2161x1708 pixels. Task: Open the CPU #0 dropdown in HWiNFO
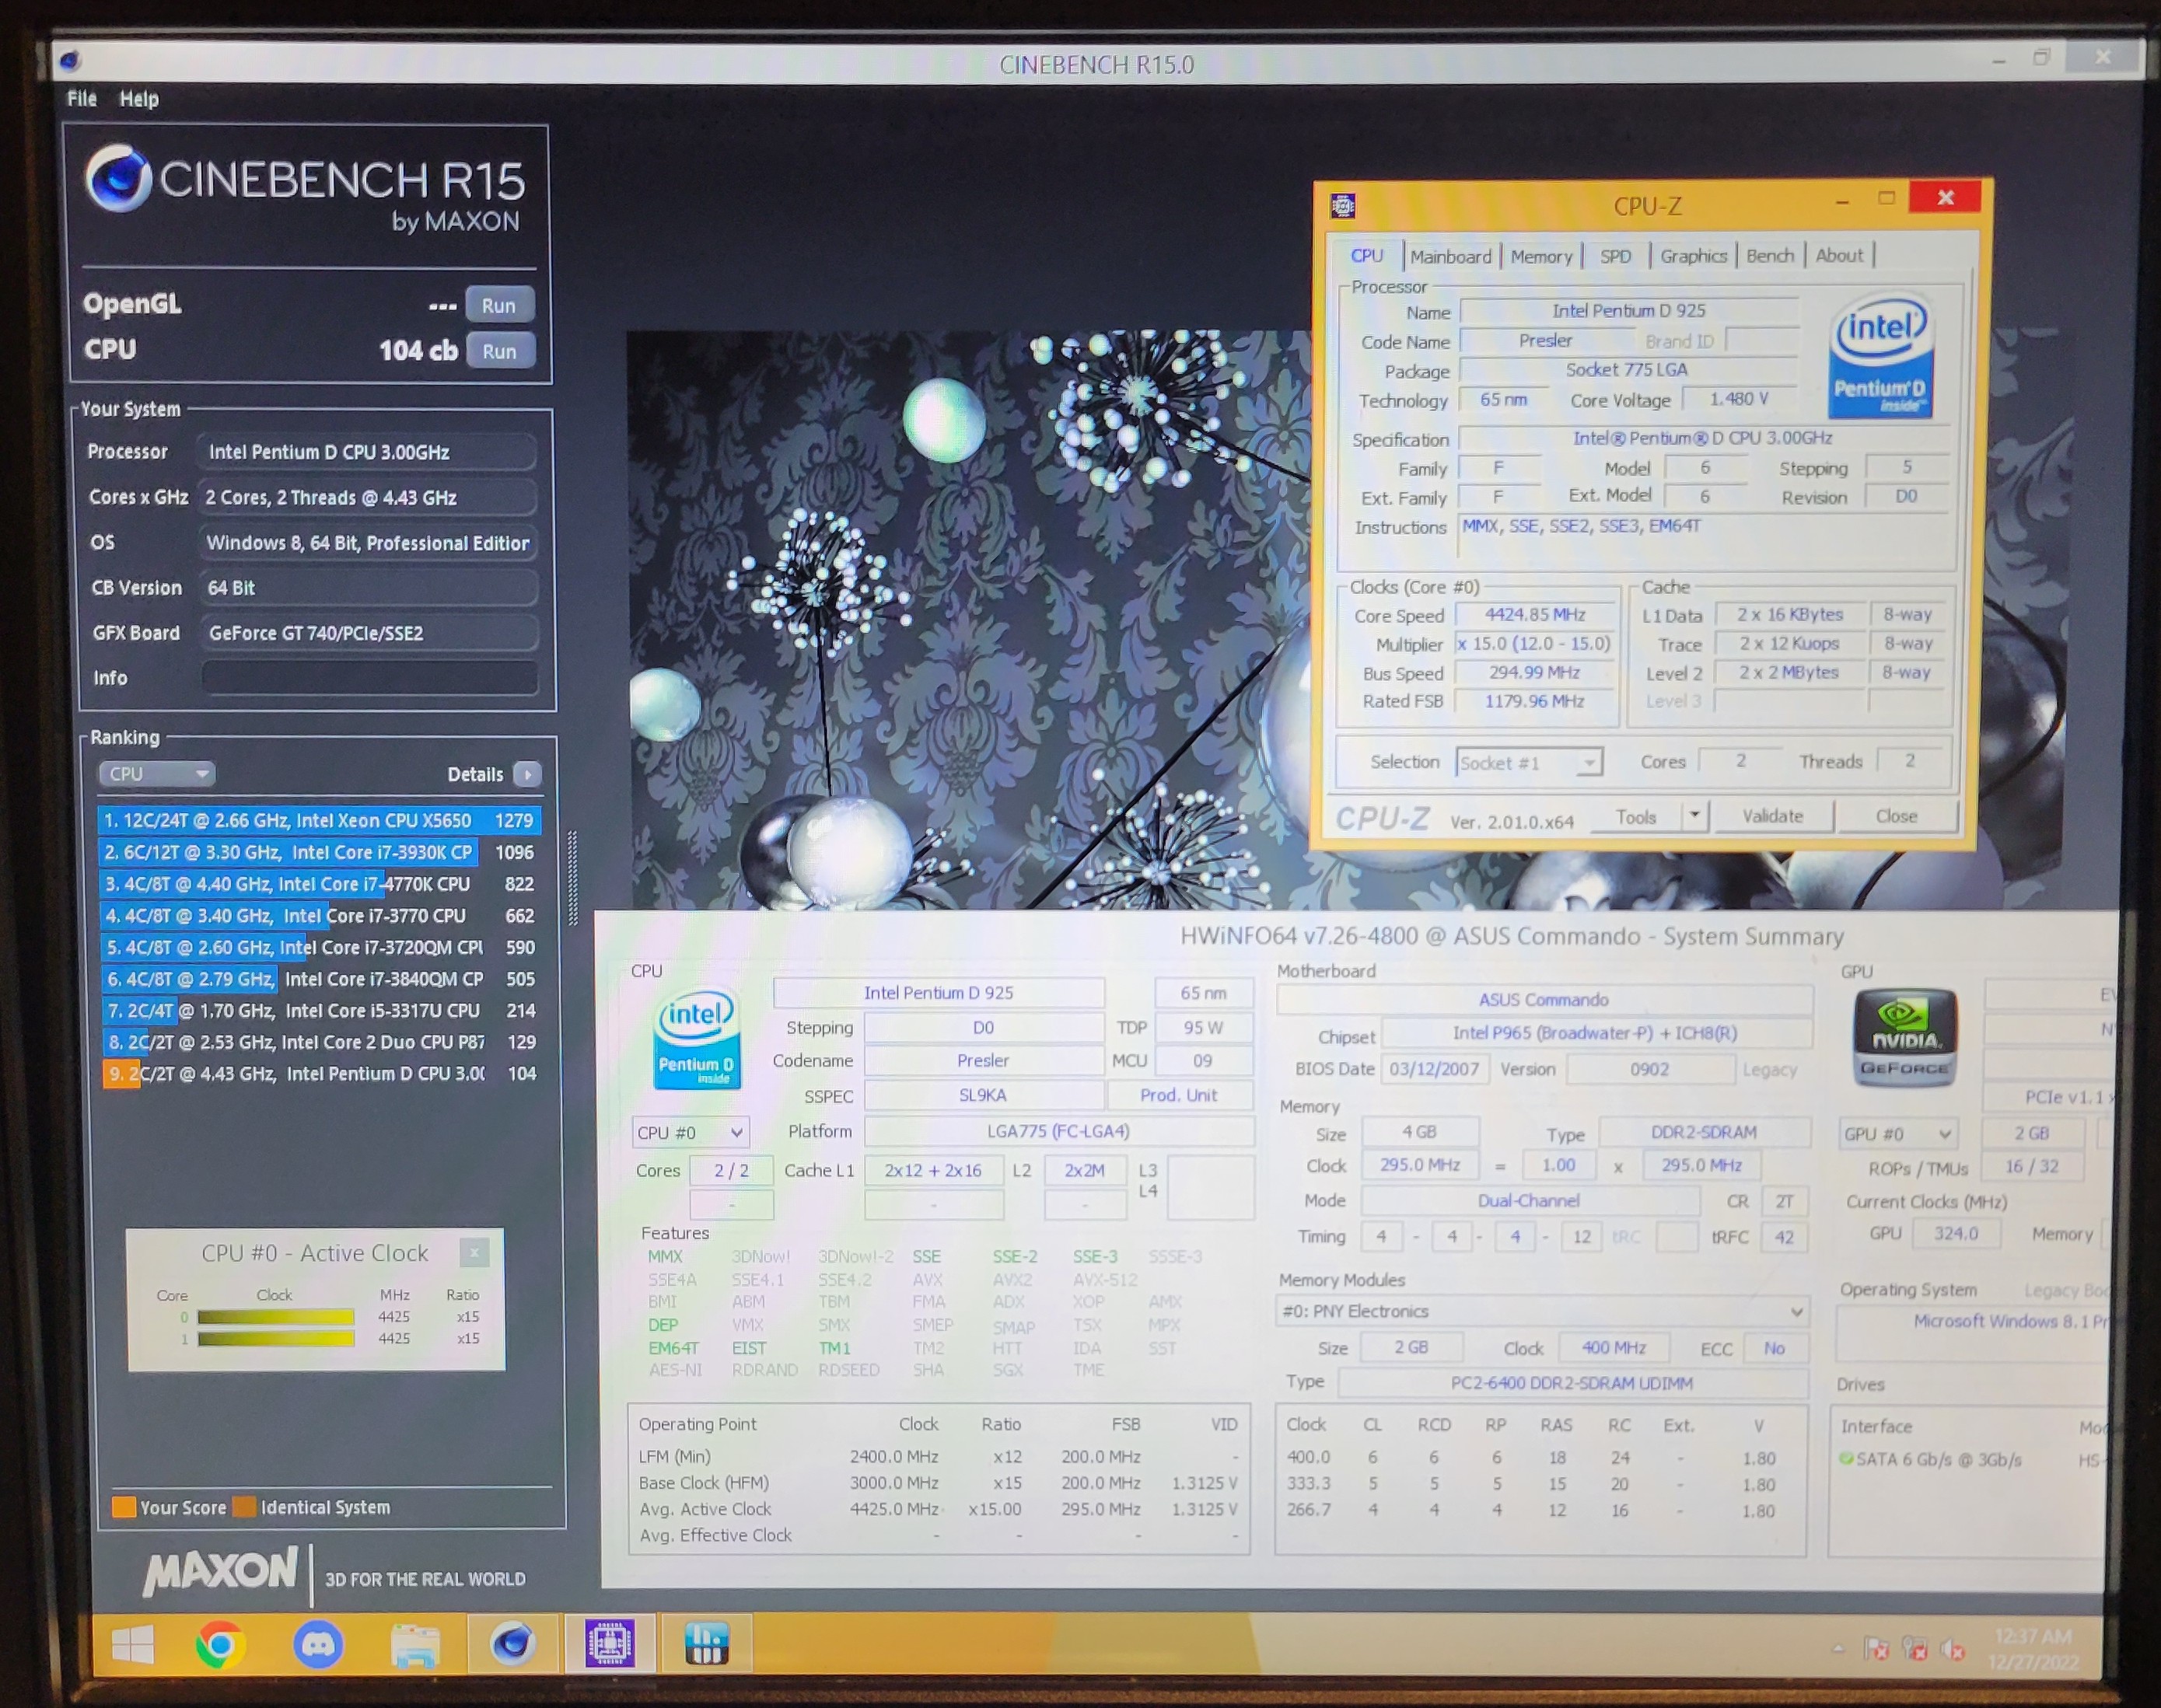tap(690, 1132)
